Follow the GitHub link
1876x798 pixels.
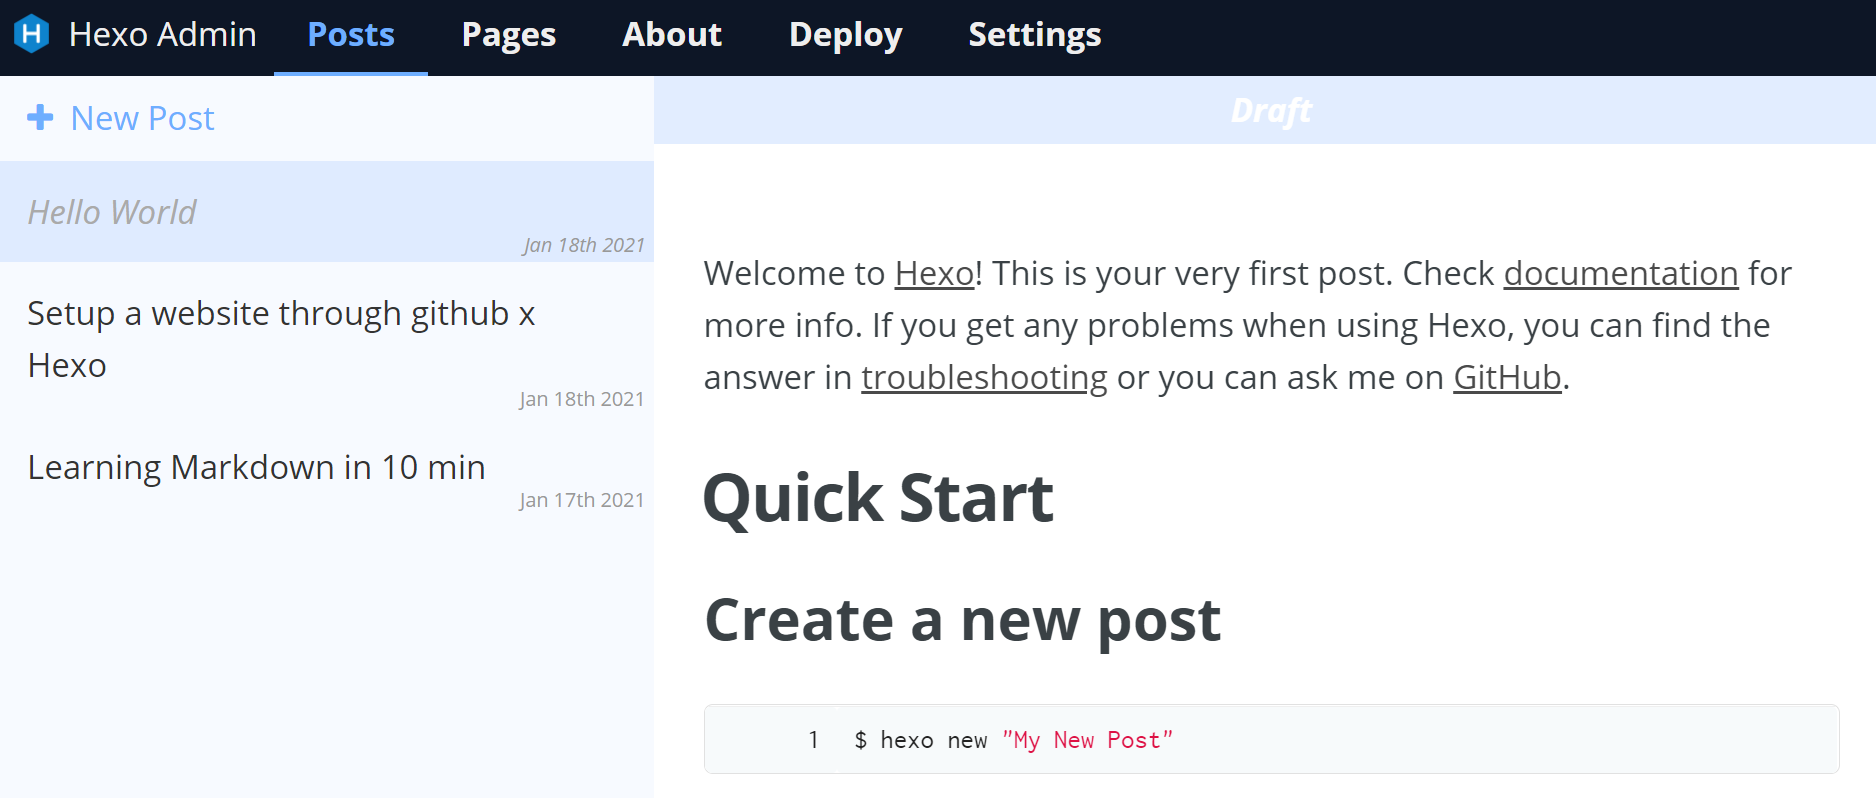[1507, 377]
